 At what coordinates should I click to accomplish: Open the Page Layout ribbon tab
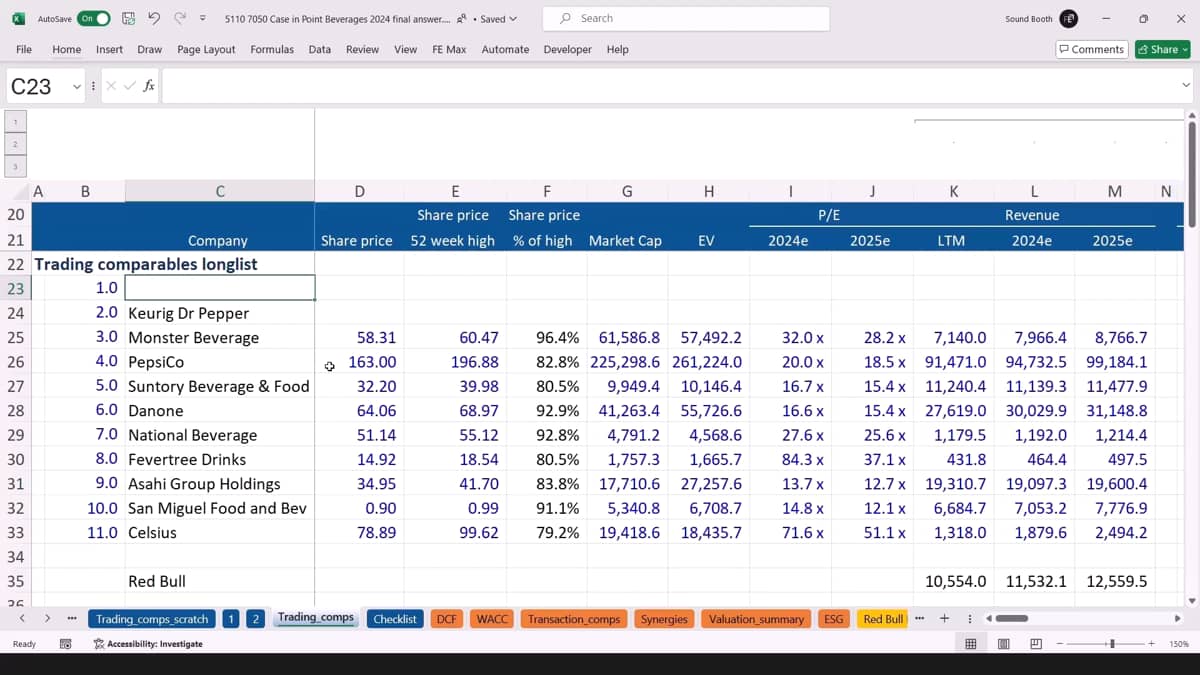coord(206,49)
